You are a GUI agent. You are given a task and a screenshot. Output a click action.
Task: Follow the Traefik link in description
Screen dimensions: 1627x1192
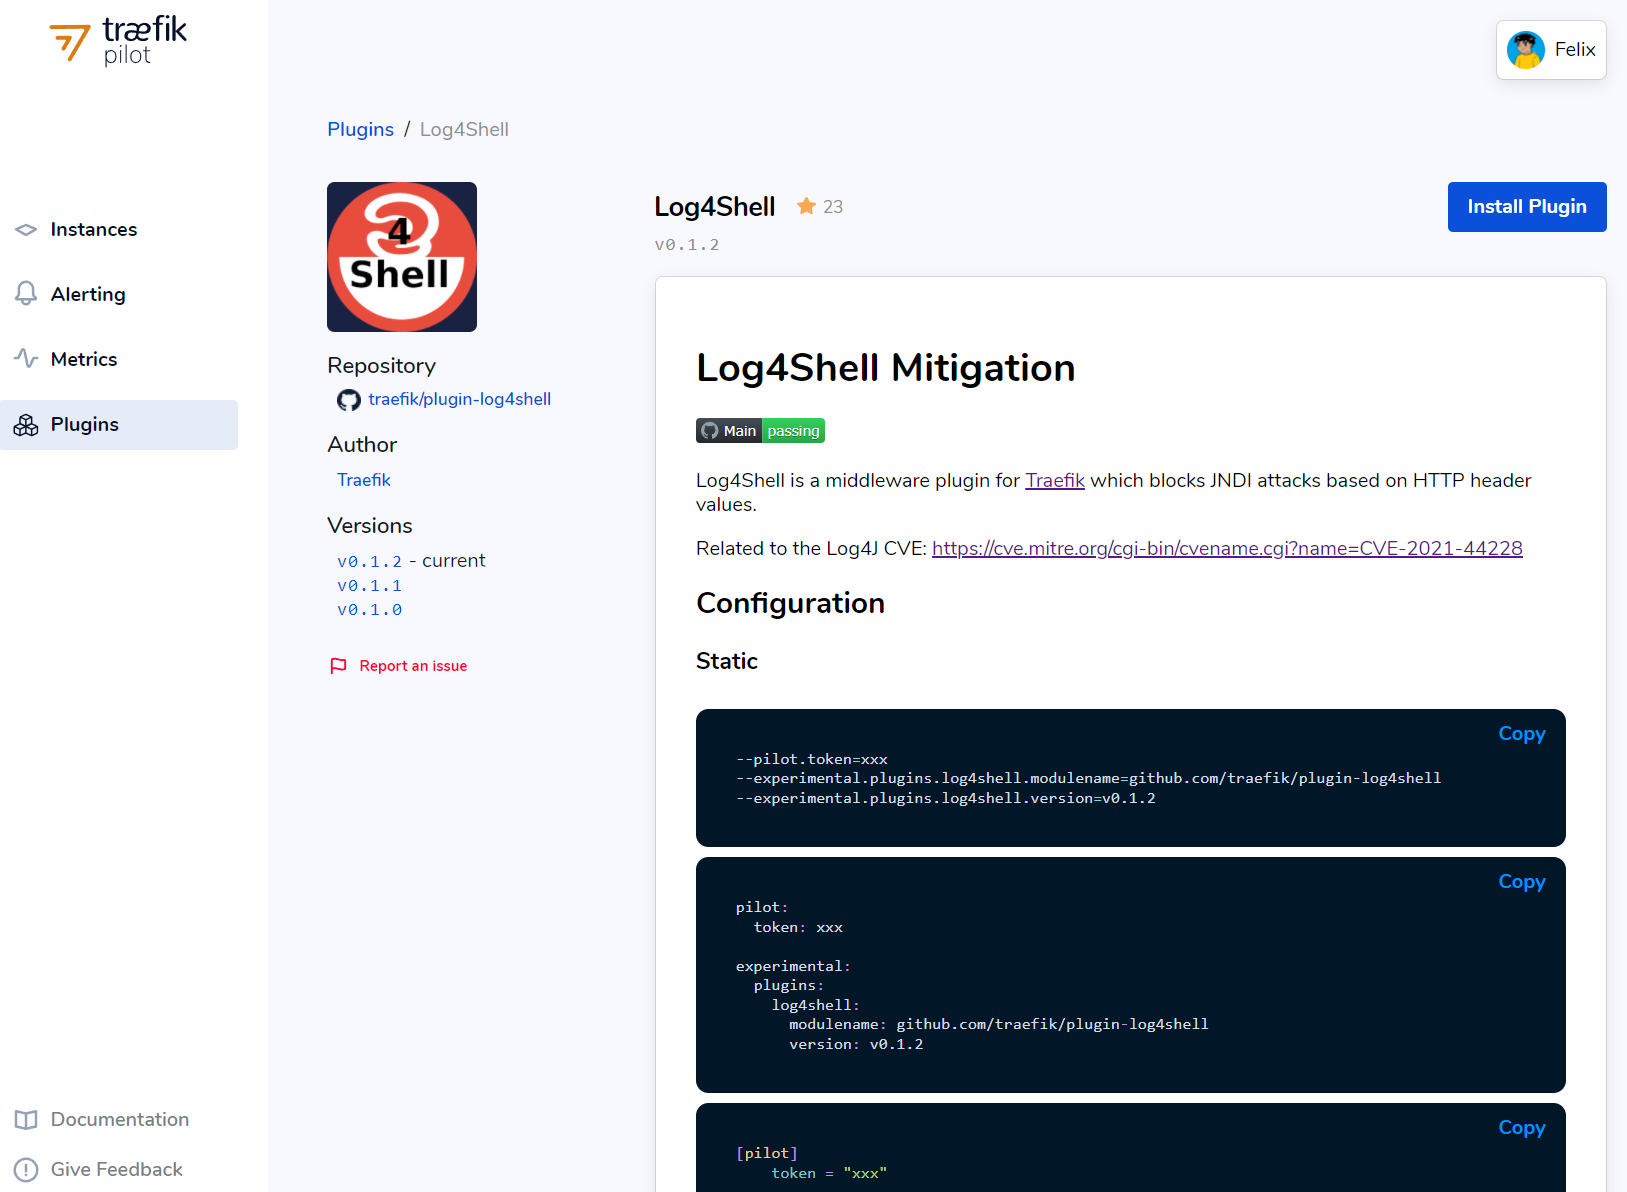pyautogui.click(x=1055, y=481)
